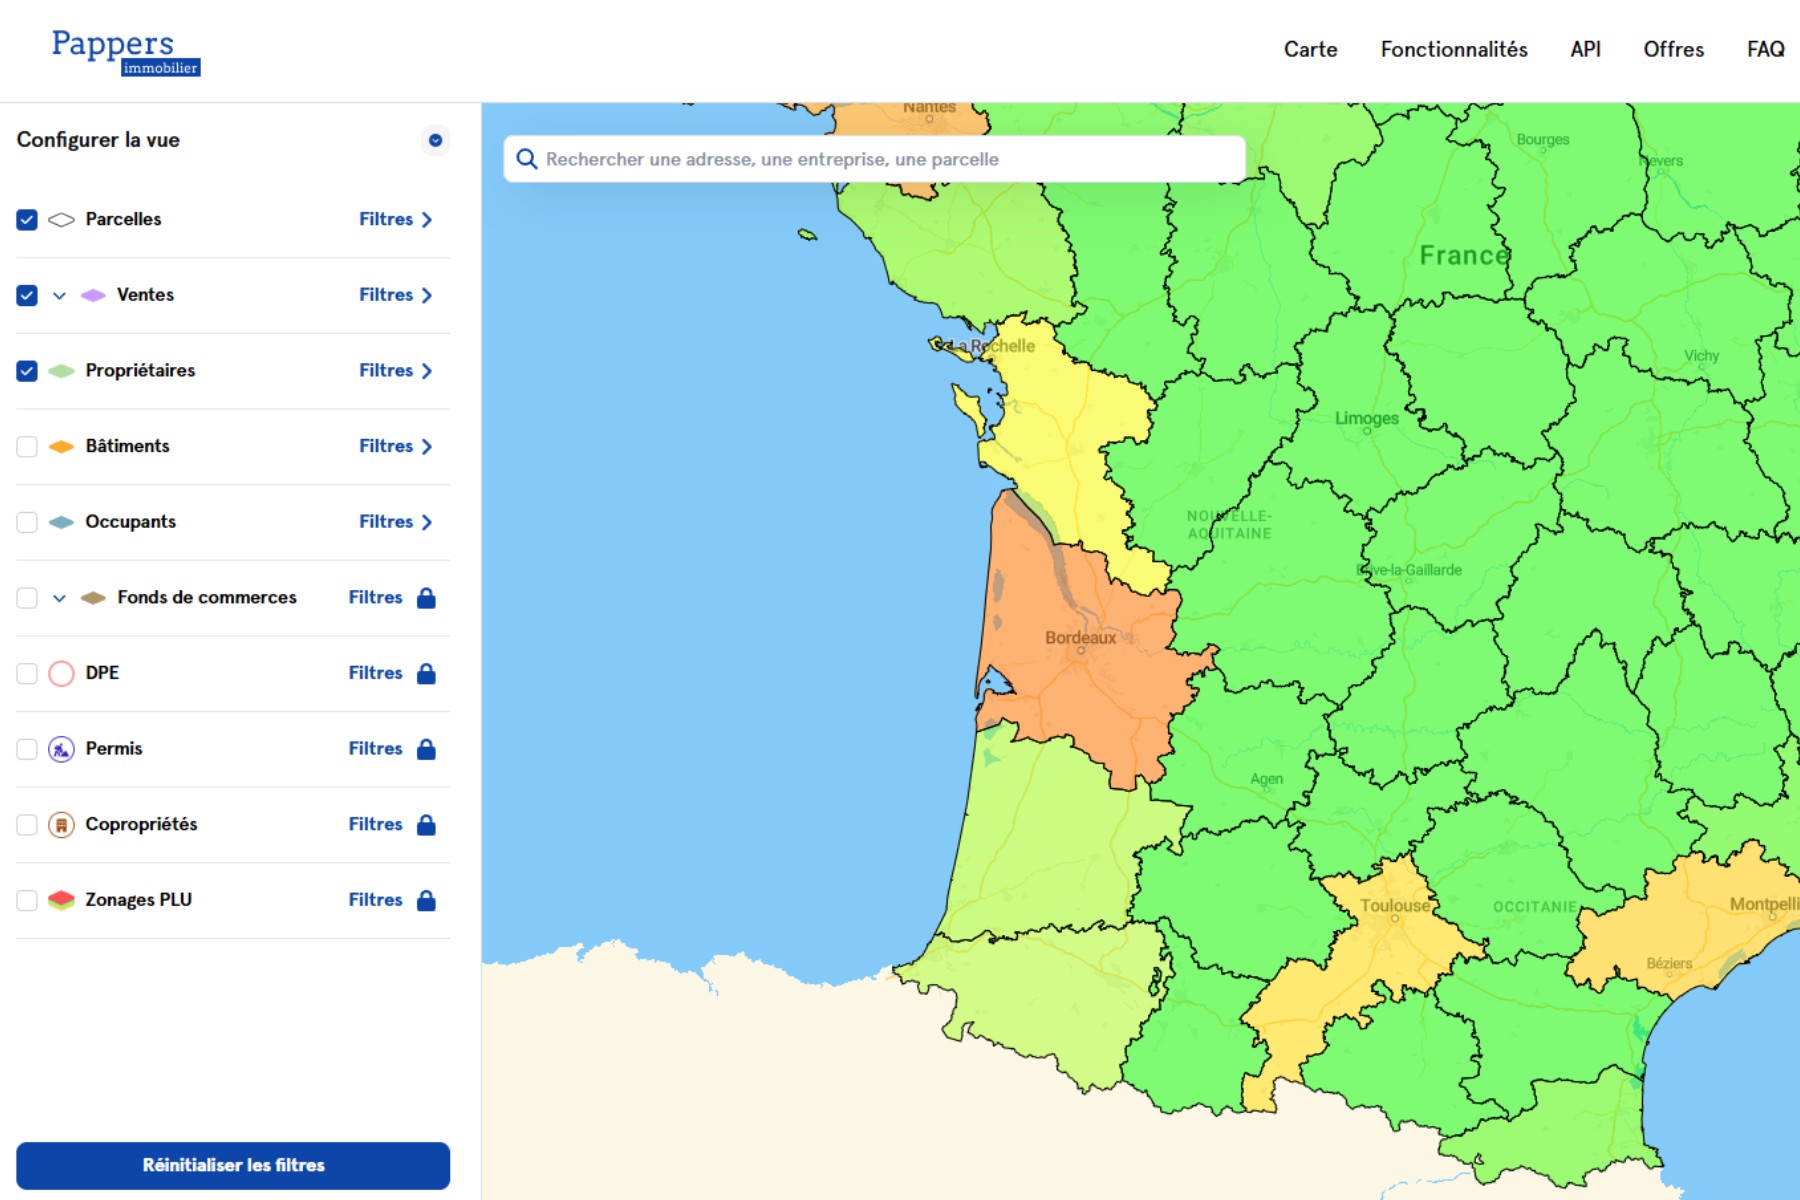Expand the Fonds de commerces chevron
This screenshot has height=1200, width=1800.
point(60,598)
